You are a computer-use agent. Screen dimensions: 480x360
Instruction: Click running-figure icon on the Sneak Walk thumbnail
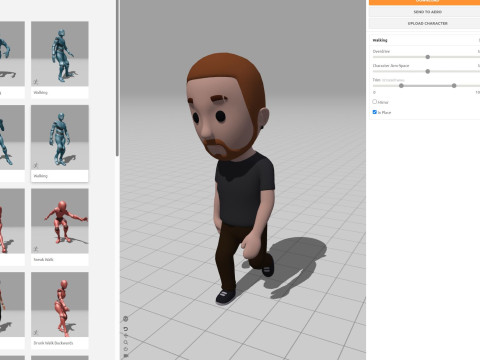pos(36,249)
